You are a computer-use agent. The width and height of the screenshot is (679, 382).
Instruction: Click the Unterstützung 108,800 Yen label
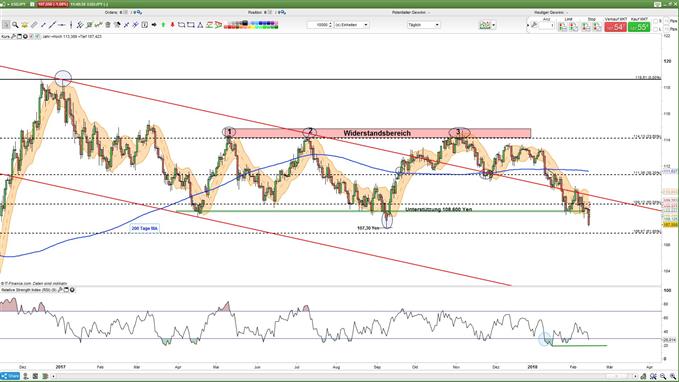click(x=439, y=210)
